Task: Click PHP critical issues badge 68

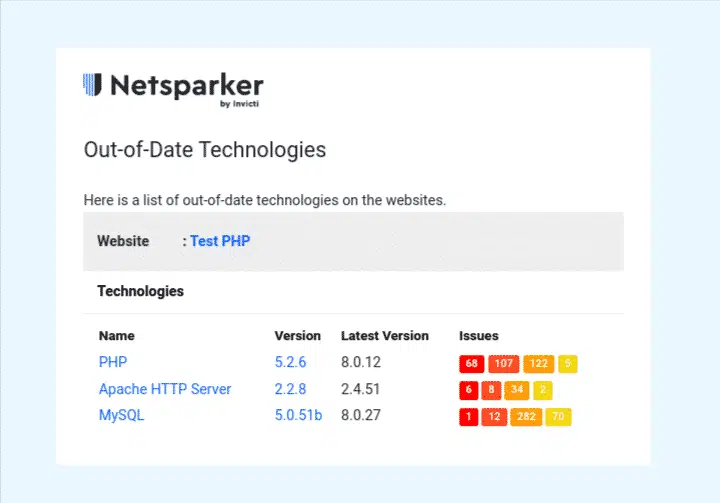Action: click(x=472, y=363)
